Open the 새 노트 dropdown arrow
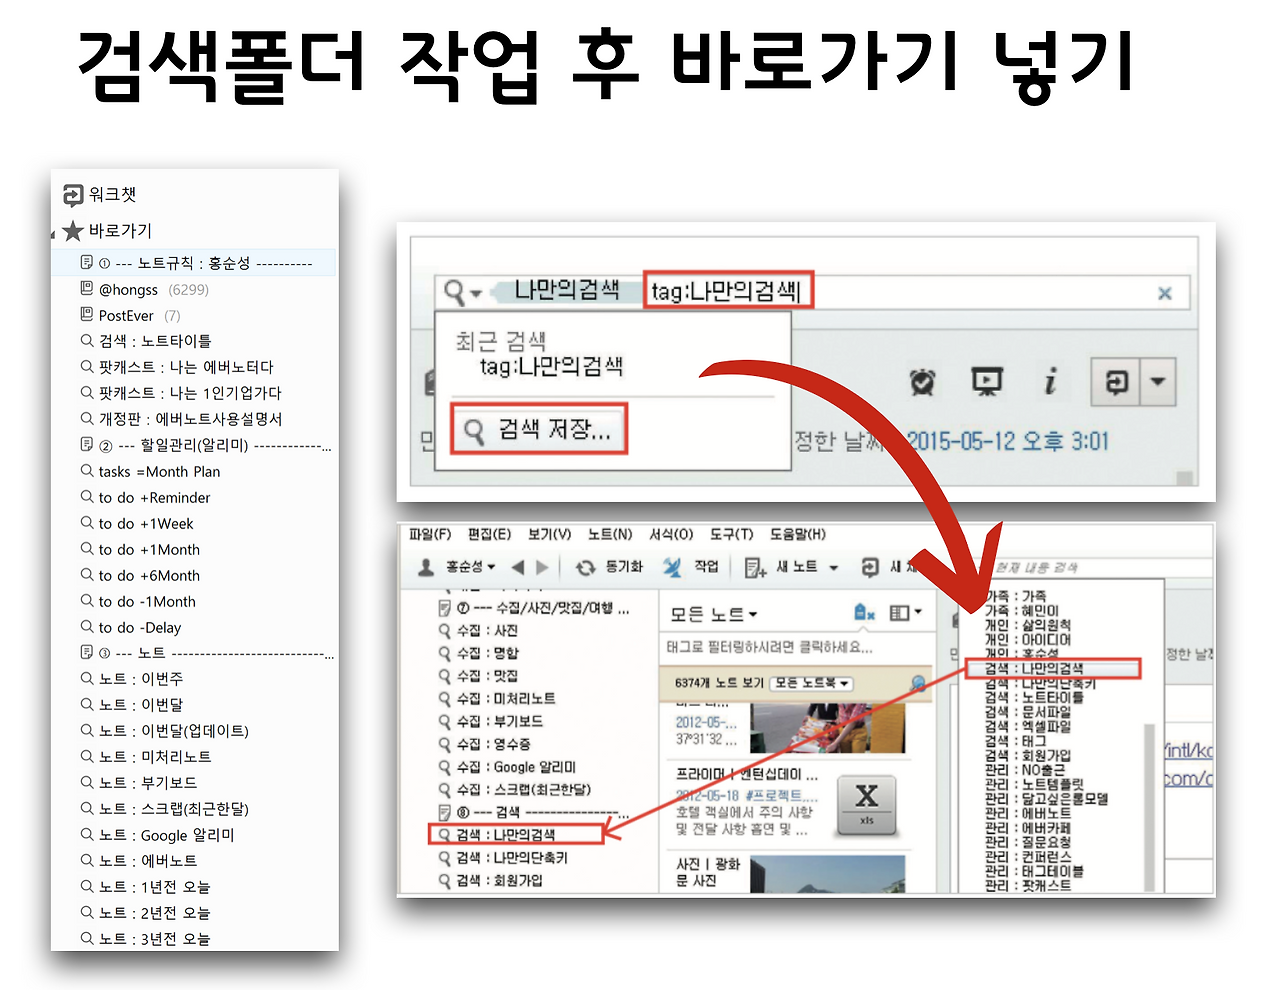The width and height of the screenshot is (1280, 990). pyautogui.click(x=834, y=568)
